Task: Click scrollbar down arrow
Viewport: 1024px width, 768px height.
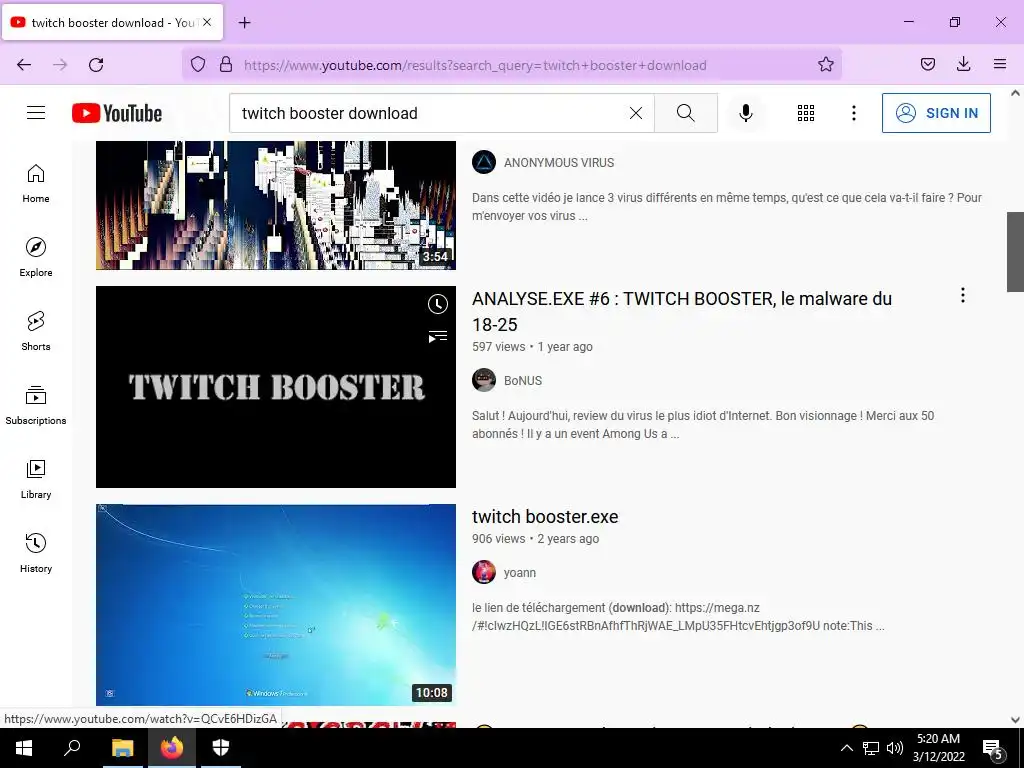Action: pyautogui.click(x=1015, y=720)
